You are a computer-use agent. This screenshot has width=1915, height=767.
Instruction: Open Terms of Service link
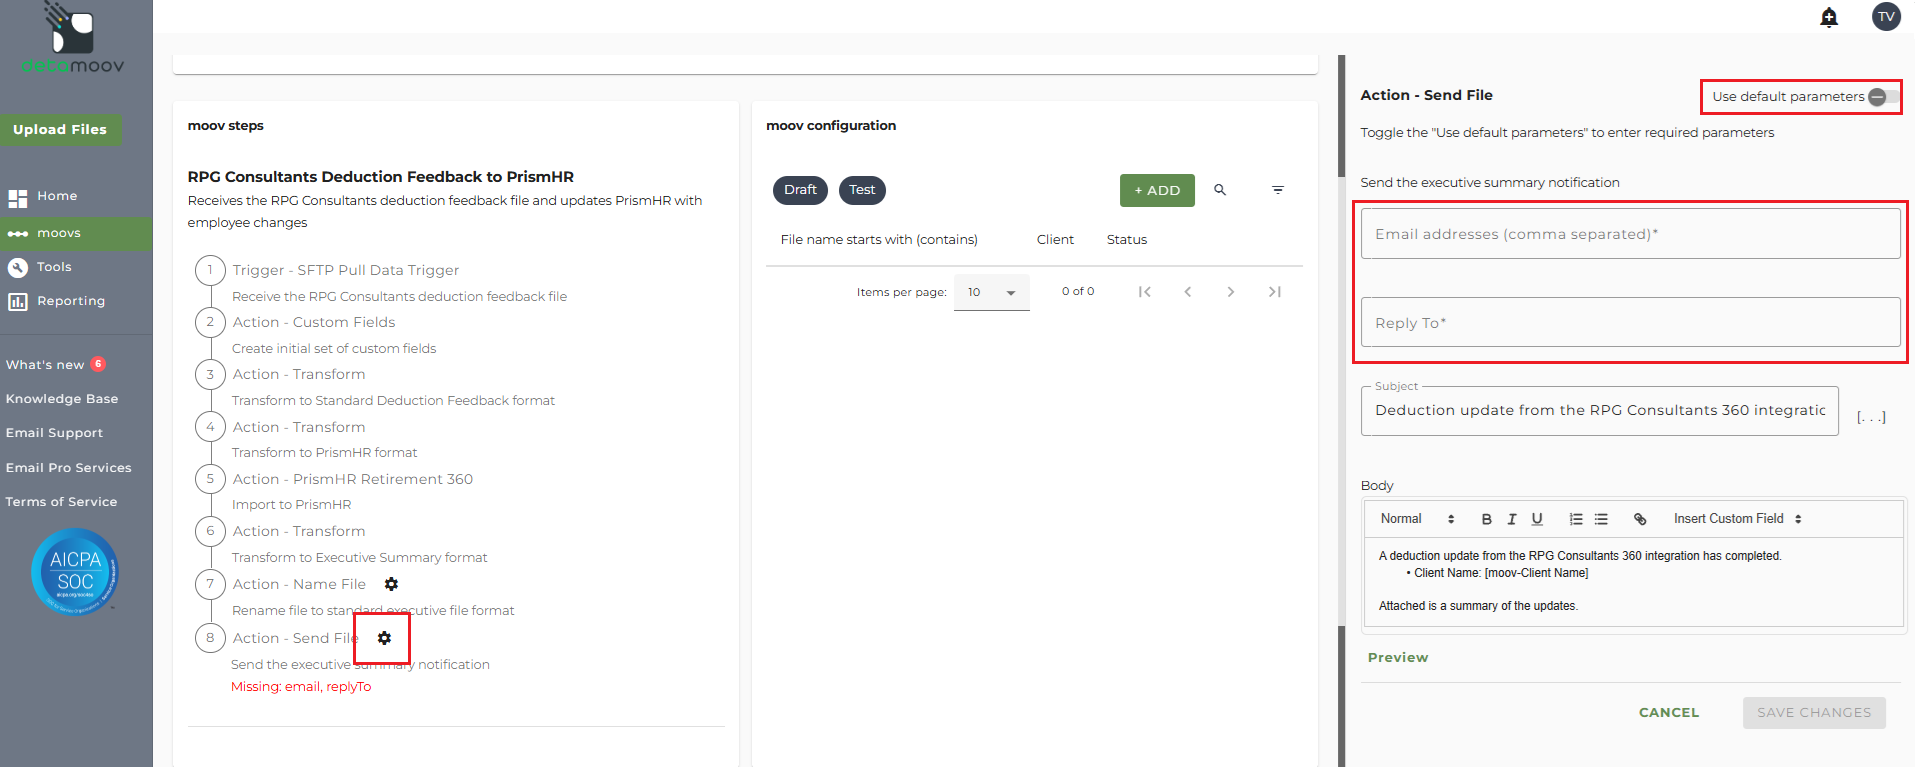[61, 502]
